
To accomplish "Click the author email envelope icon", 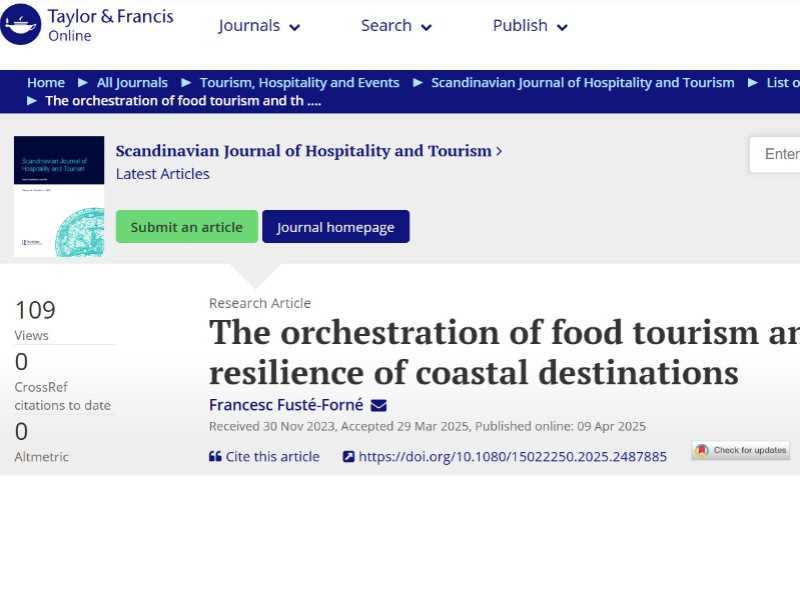I will click(x=378, y=405).
